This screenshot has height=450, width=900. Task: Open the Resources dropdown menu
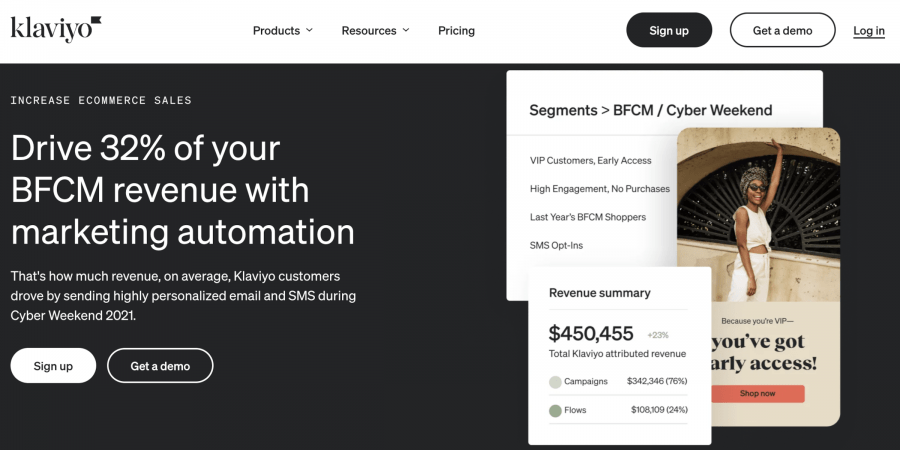(x=375, y=30)
